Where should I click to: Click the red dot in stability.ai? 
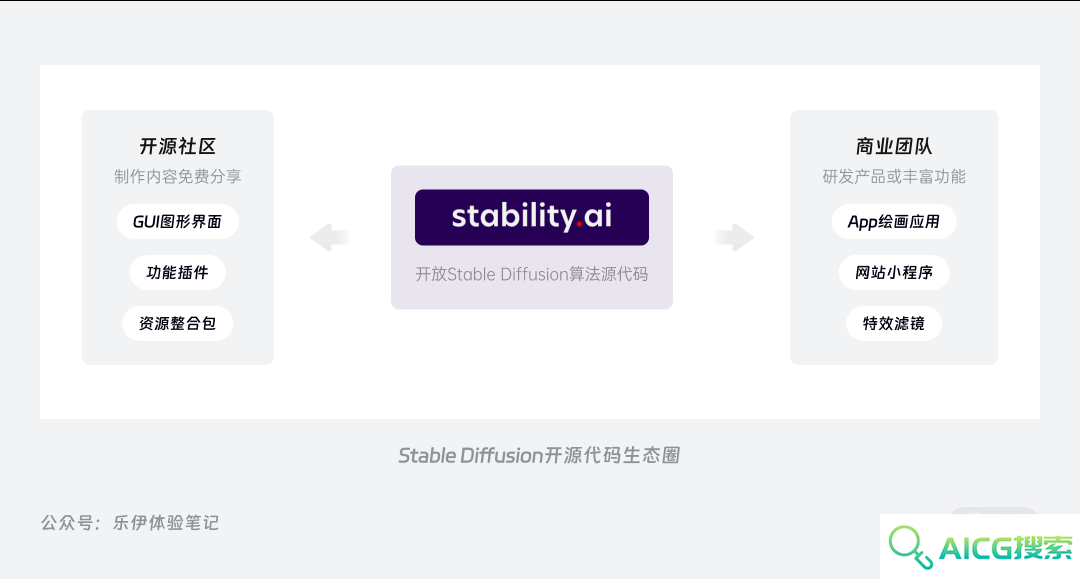click(x=579, y=224)
